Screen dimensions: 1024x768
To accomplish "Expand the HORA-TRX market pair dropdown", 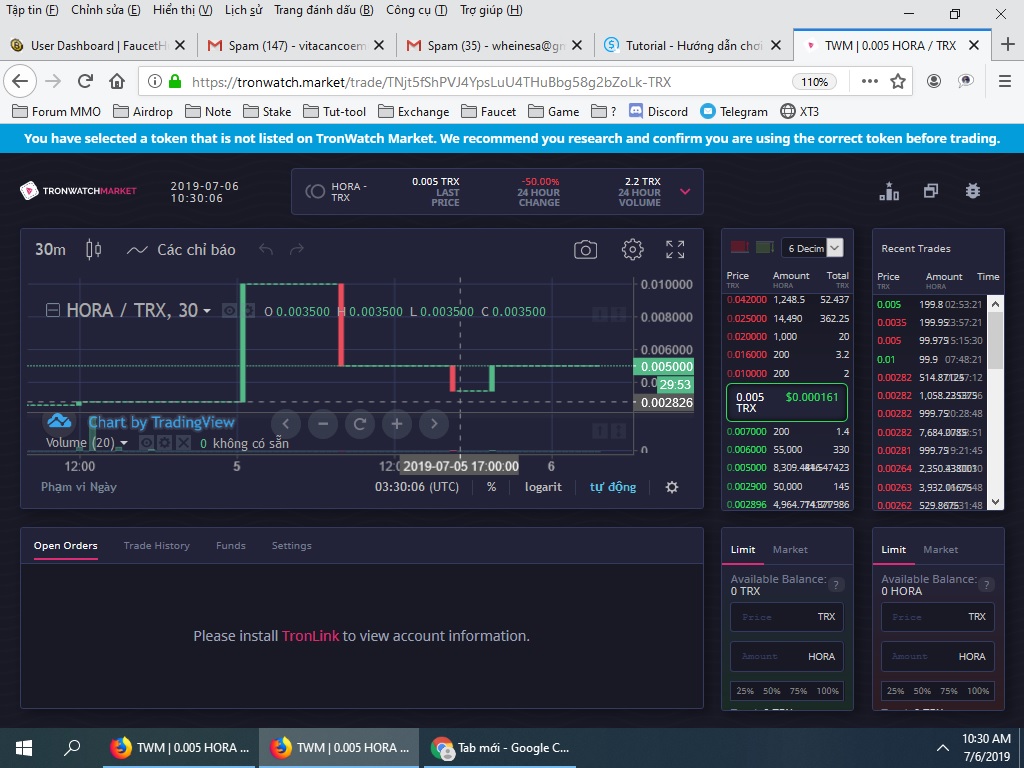I will (685, 192).
